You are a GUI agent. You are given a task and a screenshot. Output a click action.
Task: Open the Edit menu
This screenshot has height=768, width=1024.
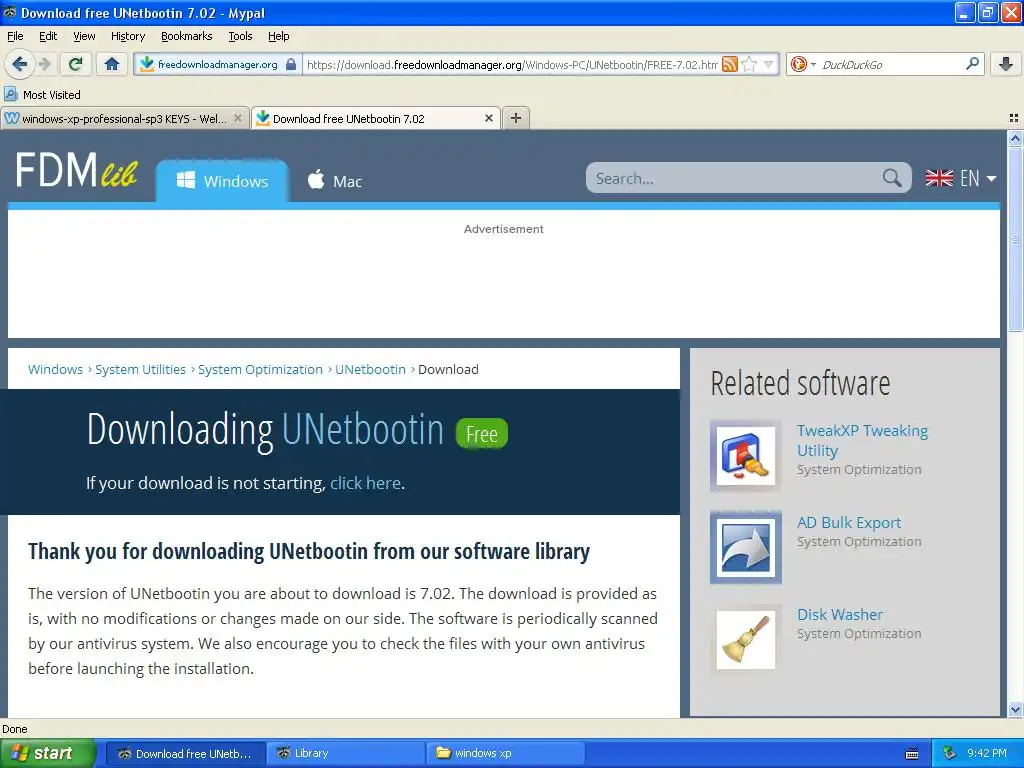coord(48,36)
